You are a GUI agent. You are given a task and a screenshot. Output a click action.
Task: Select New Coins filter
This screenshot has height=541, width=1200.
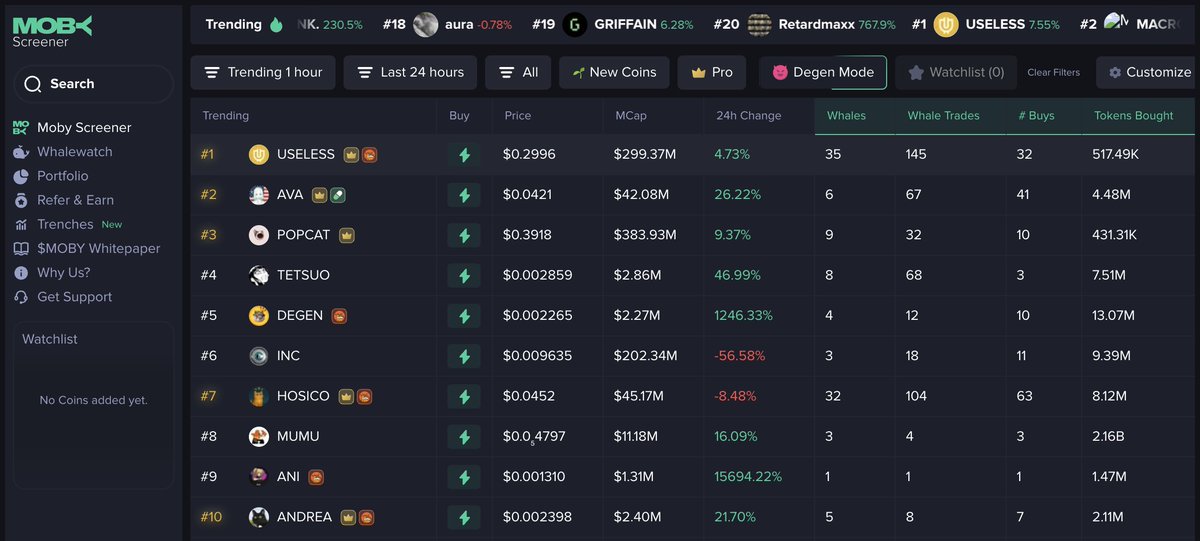[614, 72]
